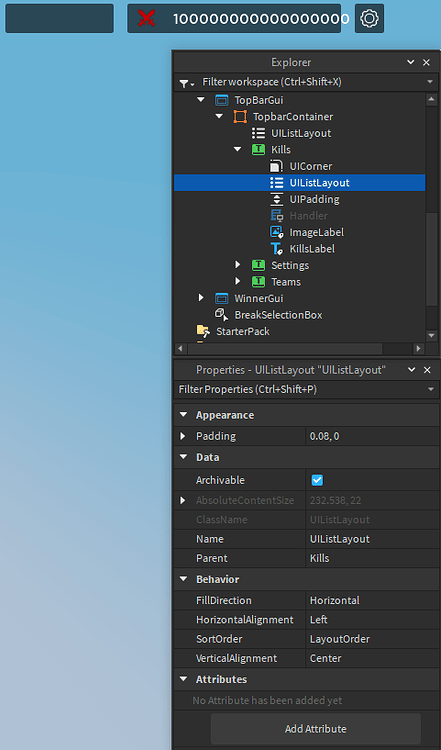Select the KillsLabel row in Explorer
The image size is (441, 750).
[299, 249]
